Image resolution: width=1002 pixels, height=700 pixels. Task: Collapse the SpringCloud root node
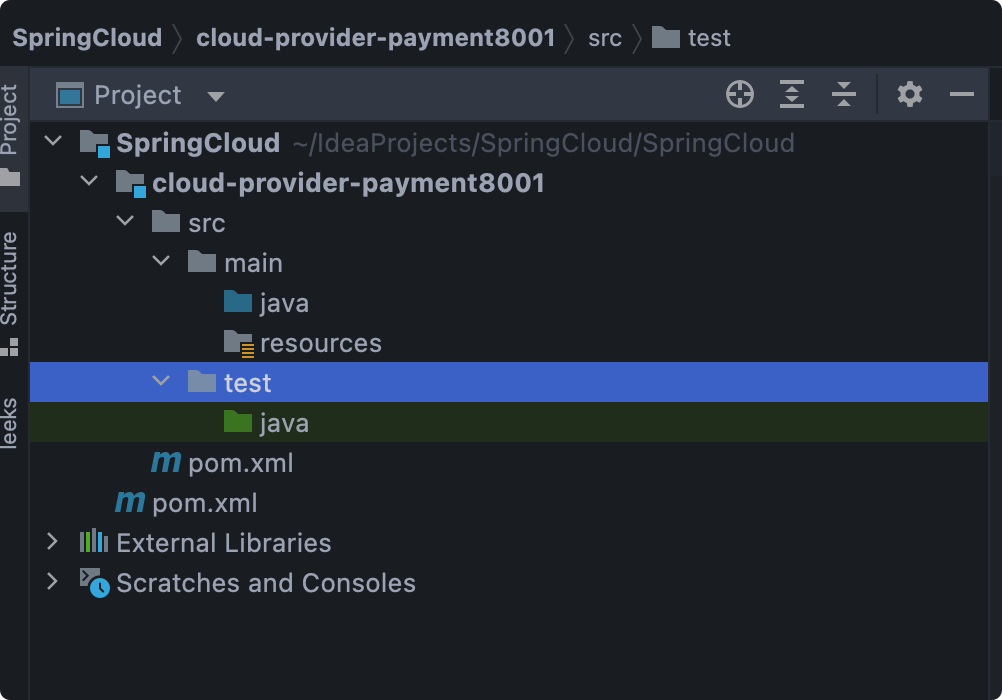53,142
